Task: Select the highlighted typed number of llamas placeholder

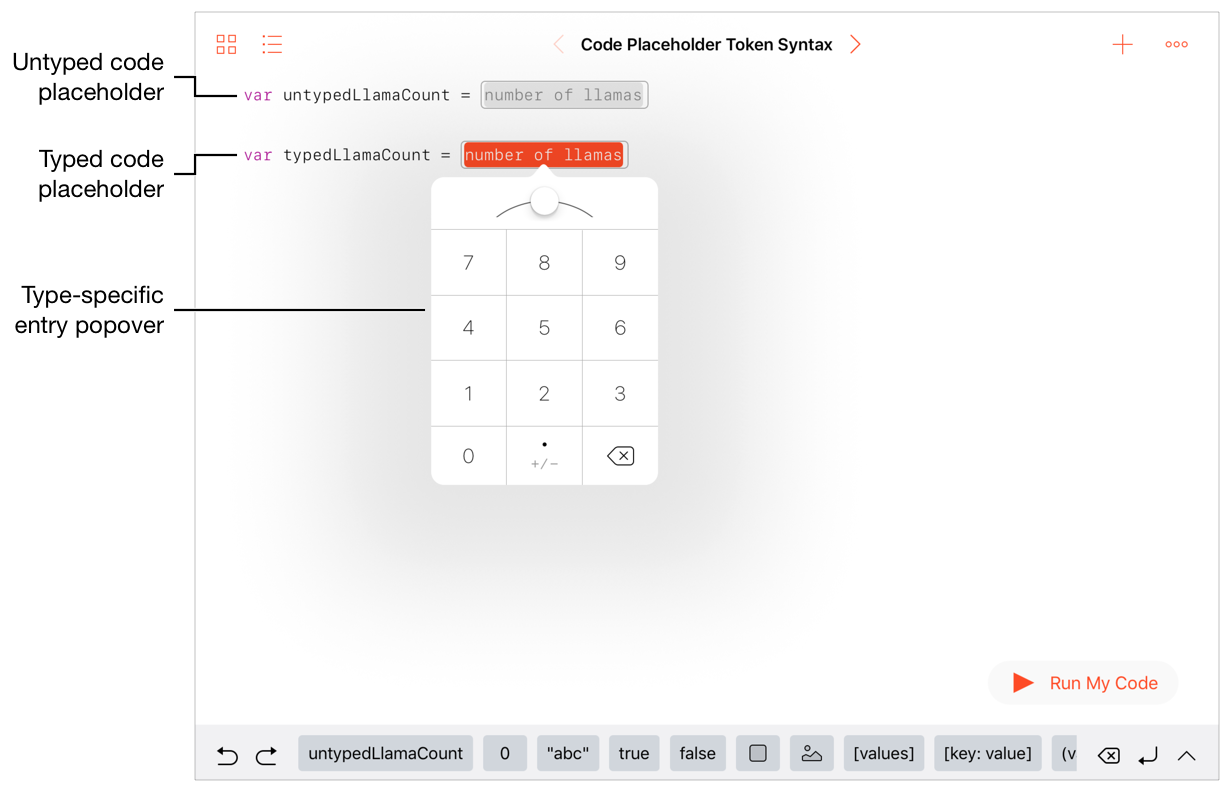Action: click(544, 155)
